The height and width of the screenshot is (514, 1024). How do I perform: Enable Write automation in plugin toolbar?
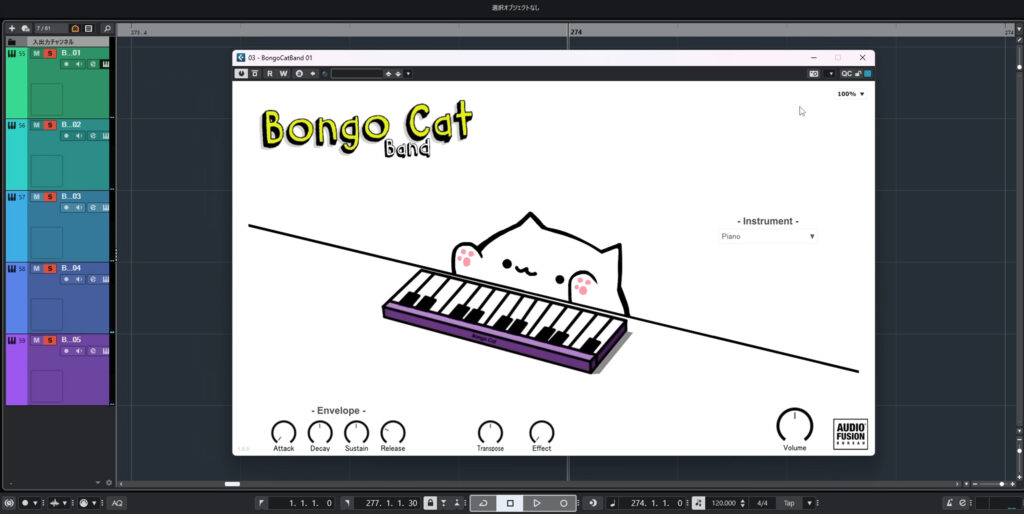[283, 73]
